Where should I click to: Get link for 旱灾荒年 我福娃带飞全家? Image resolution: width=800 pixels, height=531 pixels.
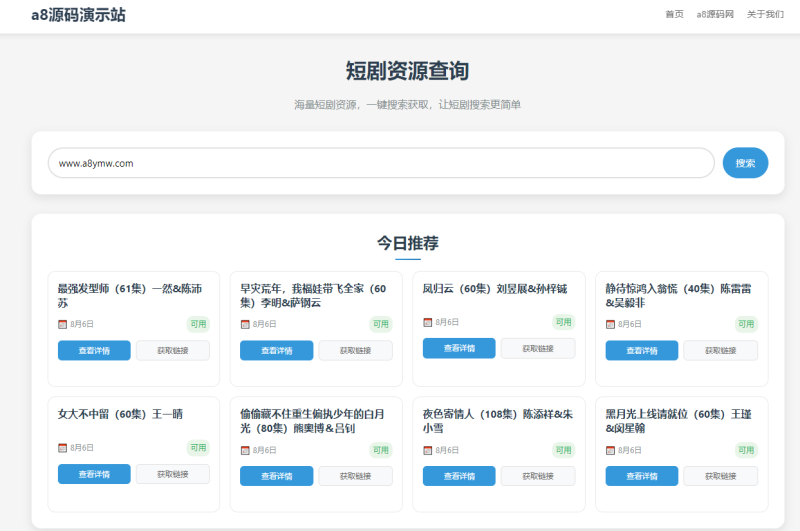355,350
